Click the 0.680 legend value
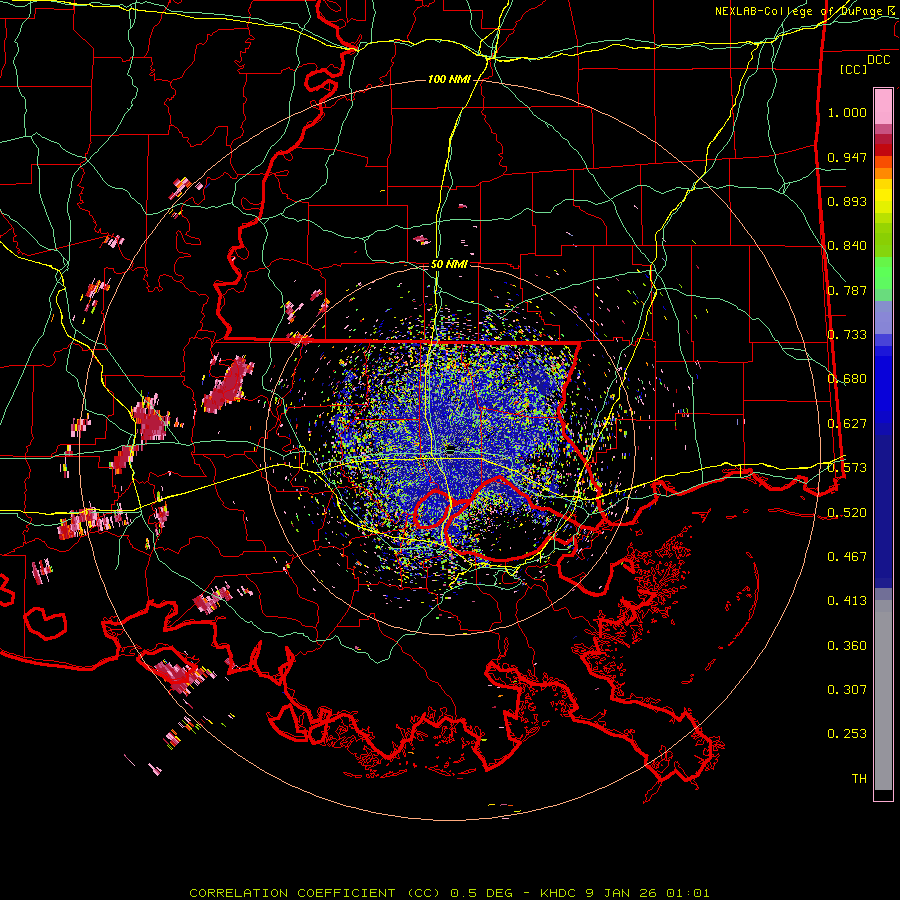Image resolution: width=900 pixels, height=900 pixels. pos(847,379)
